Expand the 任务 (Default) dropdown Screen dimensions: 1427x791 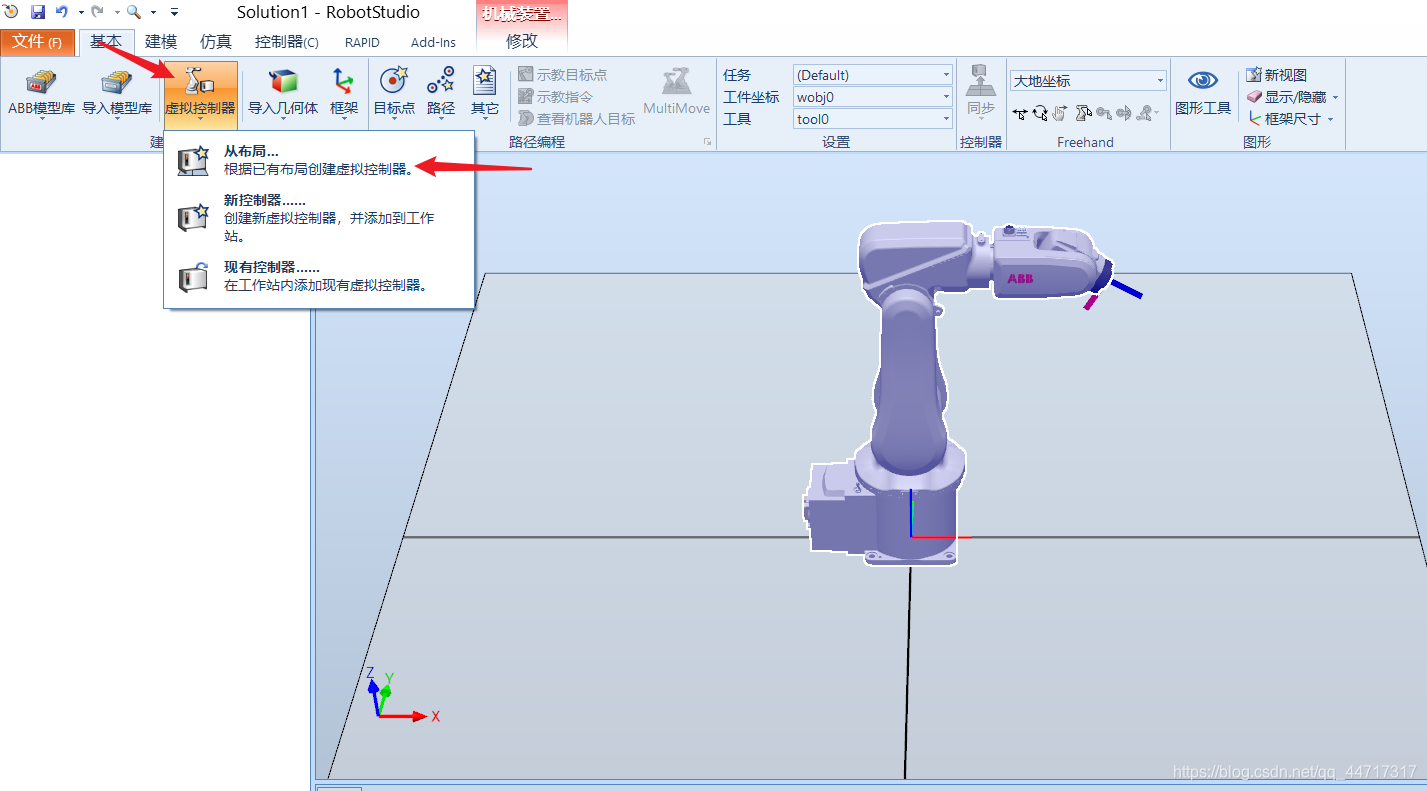946,75
